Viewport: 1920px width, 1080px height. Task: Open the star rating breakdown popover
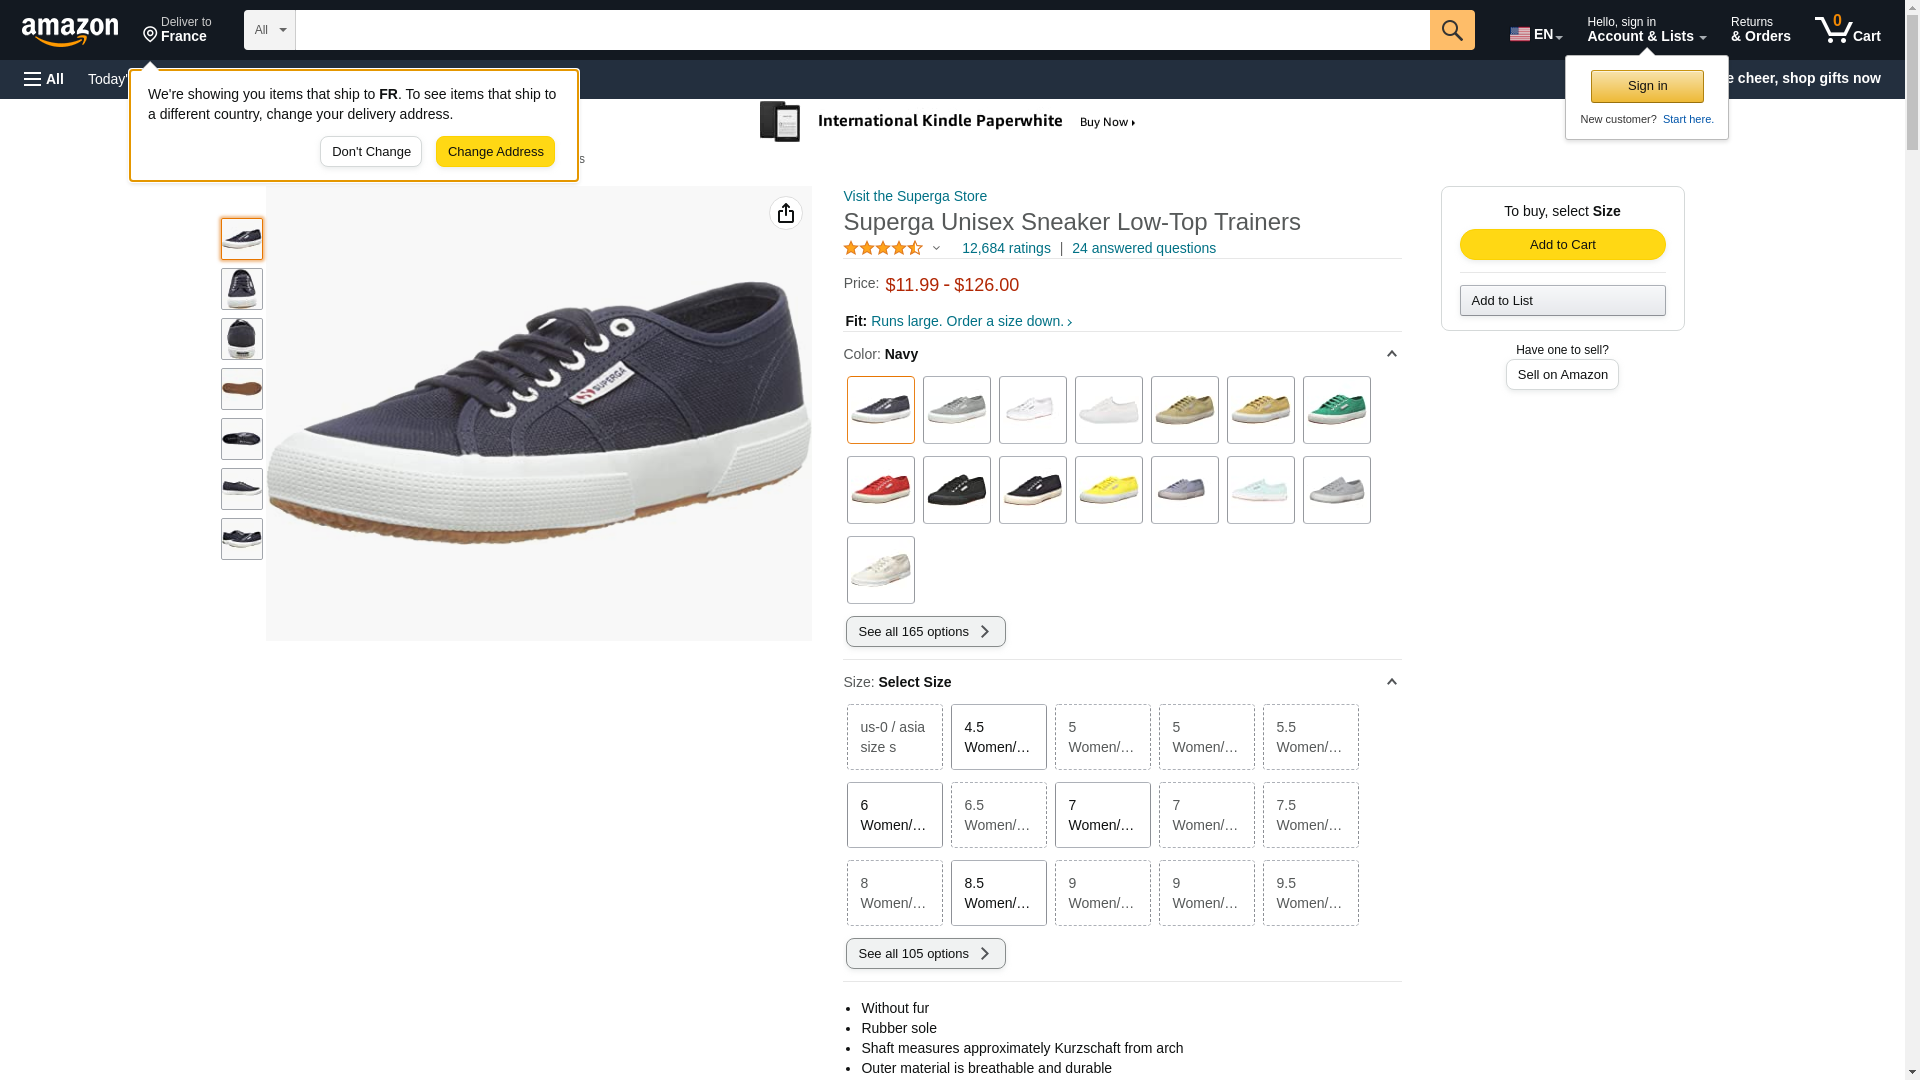click(x=892, y=248)
